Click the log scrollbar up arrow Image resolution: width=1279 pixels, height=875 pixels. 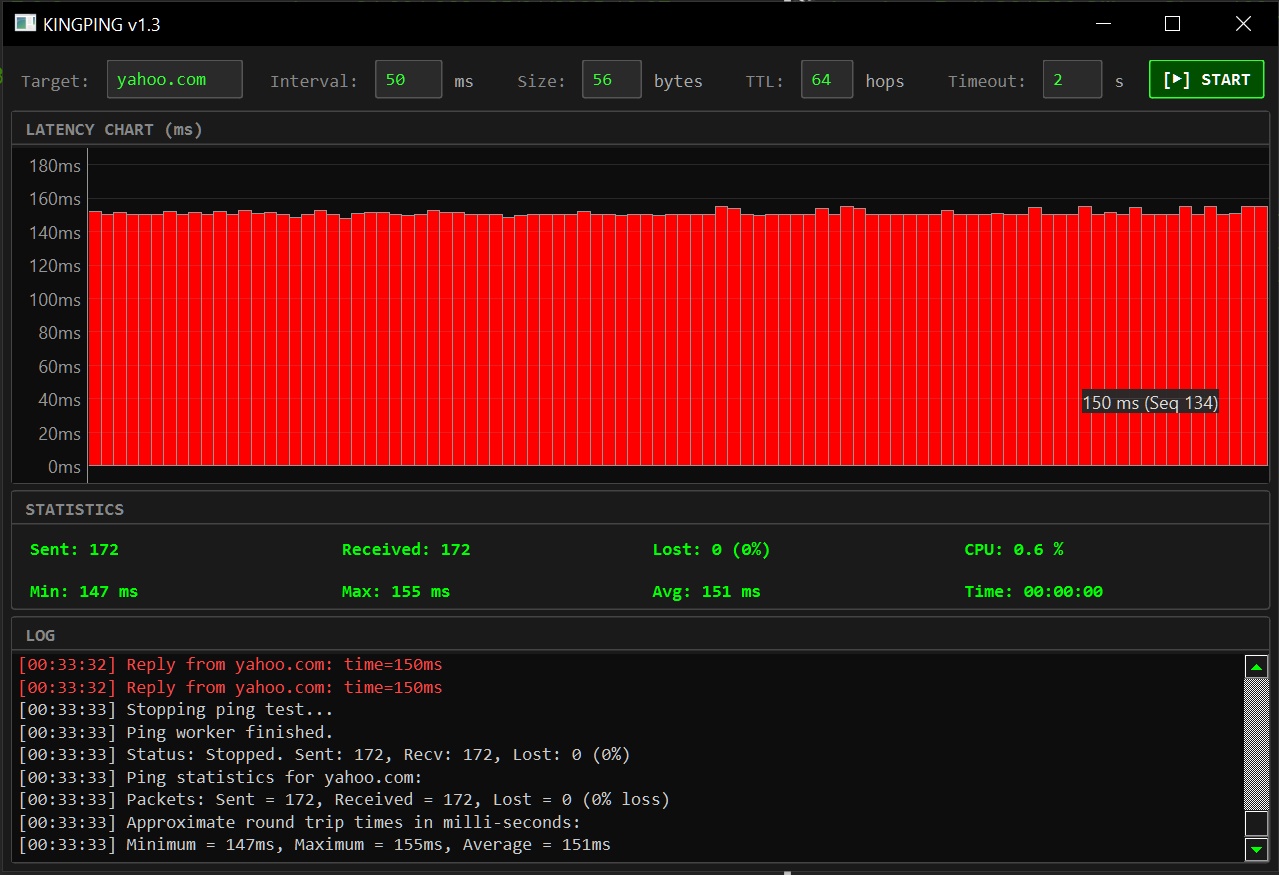[x=1256, y=667]
